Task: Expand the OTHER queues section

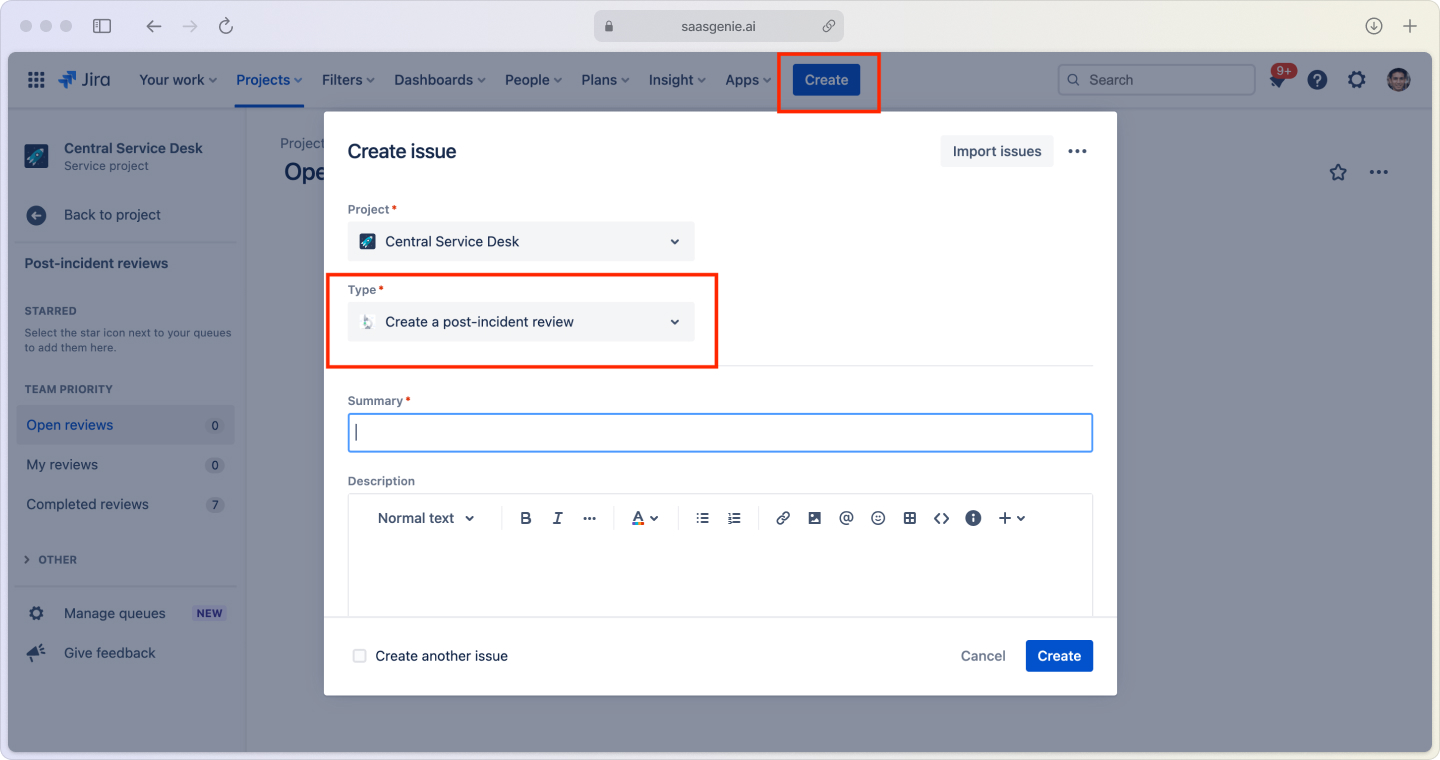Action: point(50,560)
